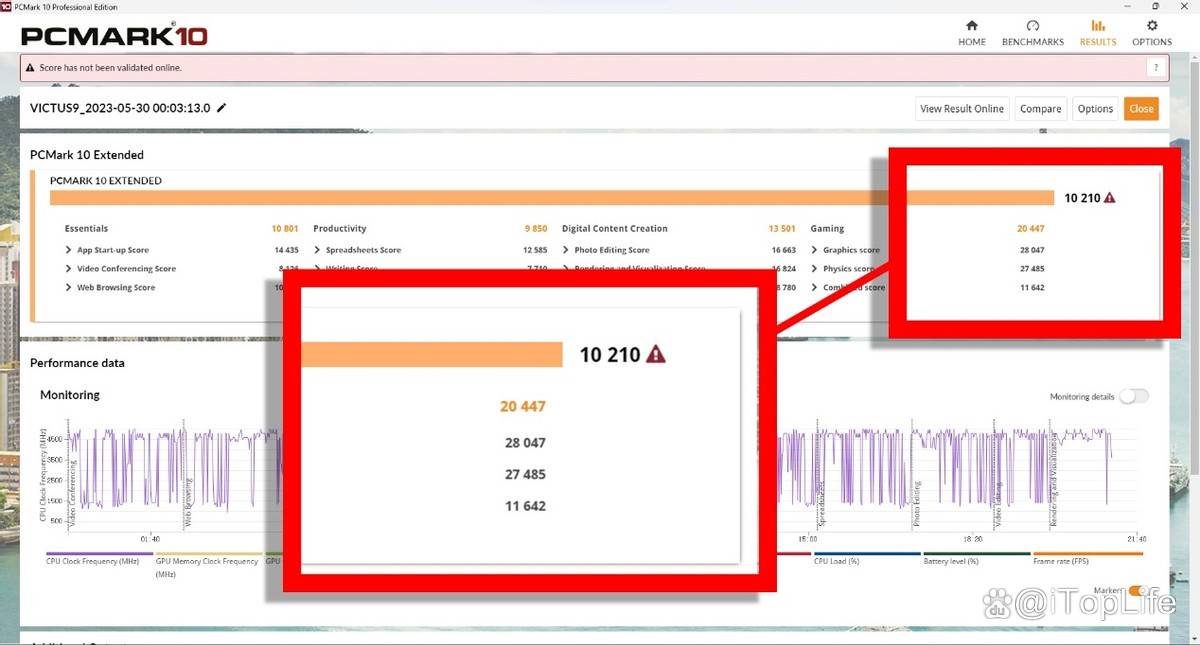The width and height of the screenshot is (1200, 645).
Task: Toggle the Monitoring details switch
Action: pos(1133,397)
